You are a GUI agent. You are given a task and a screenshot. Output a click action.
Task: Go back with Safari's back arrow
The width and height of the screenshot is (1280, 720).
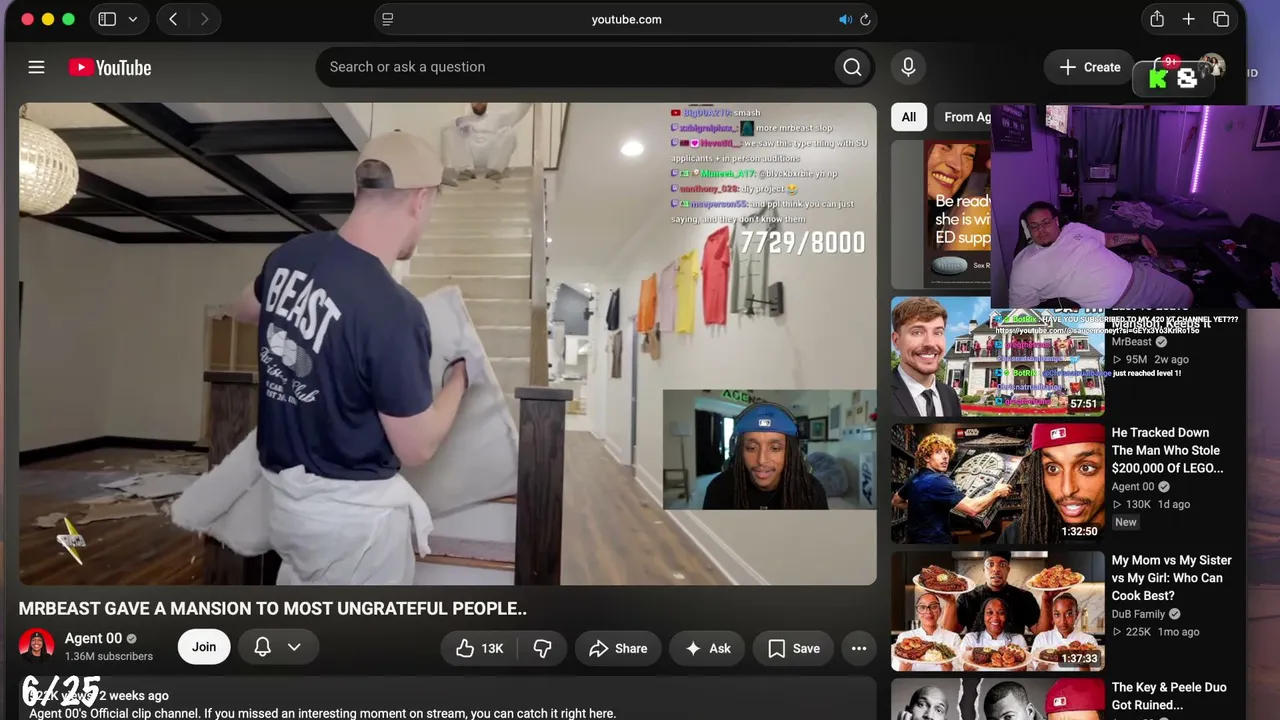click(173, 19)
